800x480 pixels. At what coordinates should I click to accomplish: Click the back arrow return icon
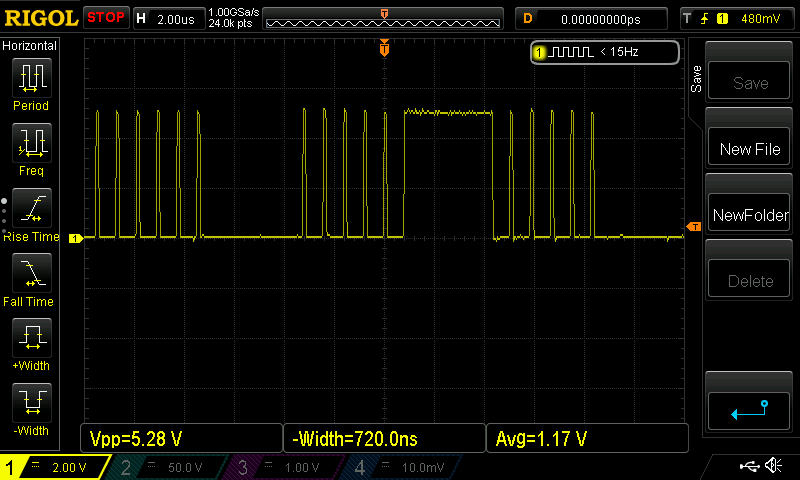(749, 410)
